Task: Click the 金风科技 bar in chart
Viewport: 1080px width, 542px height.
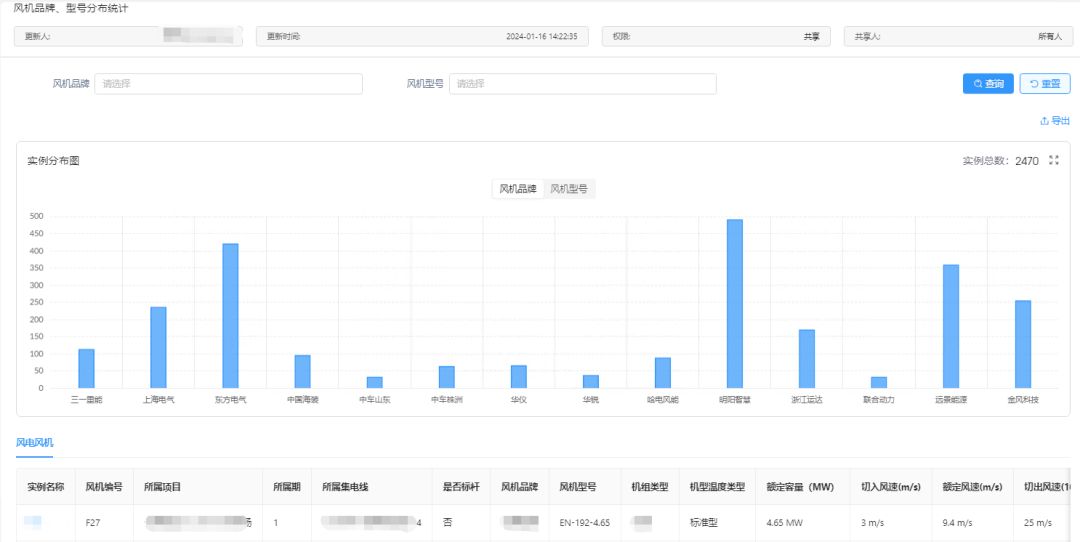Action: coord(1023,344)
